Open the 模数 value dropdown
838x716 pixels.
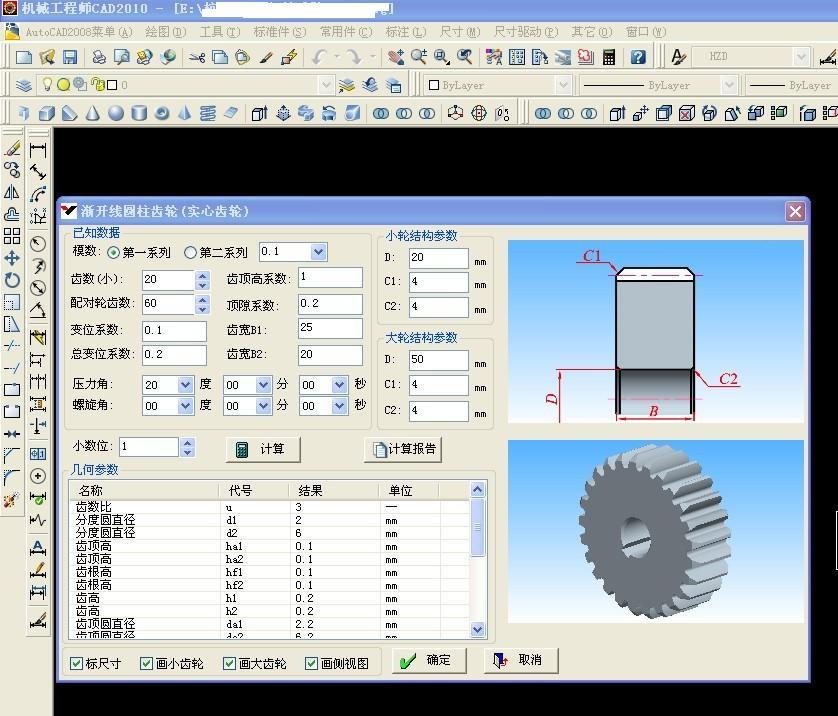[318, 252]
